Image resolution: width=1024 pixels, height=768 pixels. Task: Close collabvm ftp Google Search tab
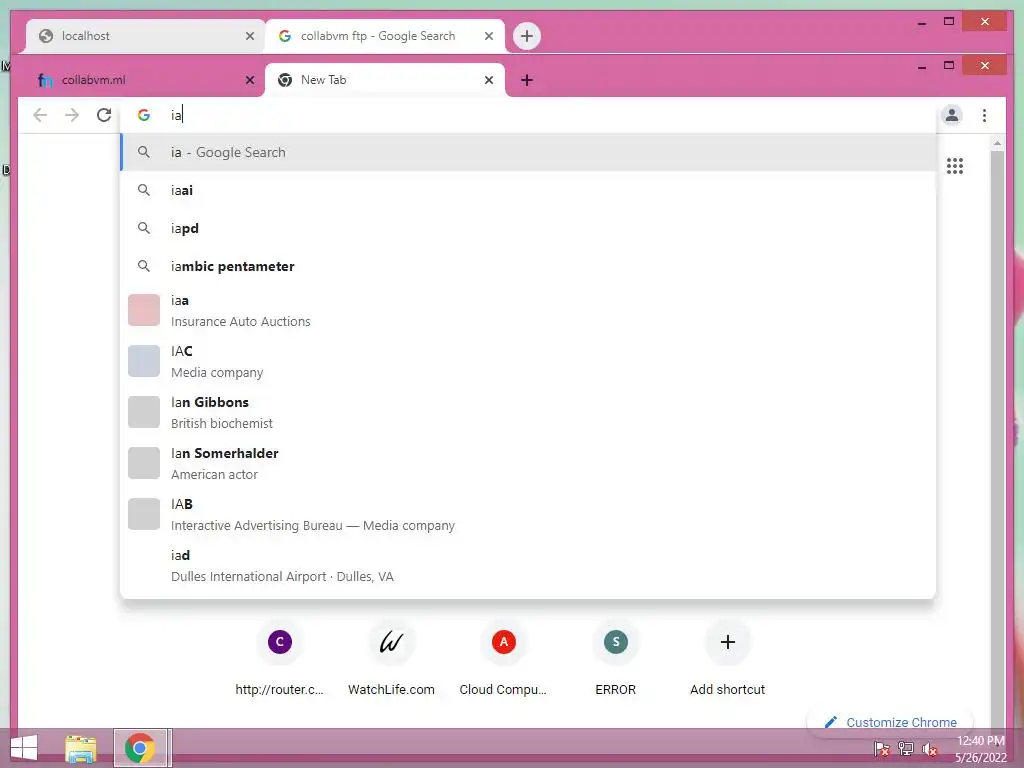(x=488, y=36)
